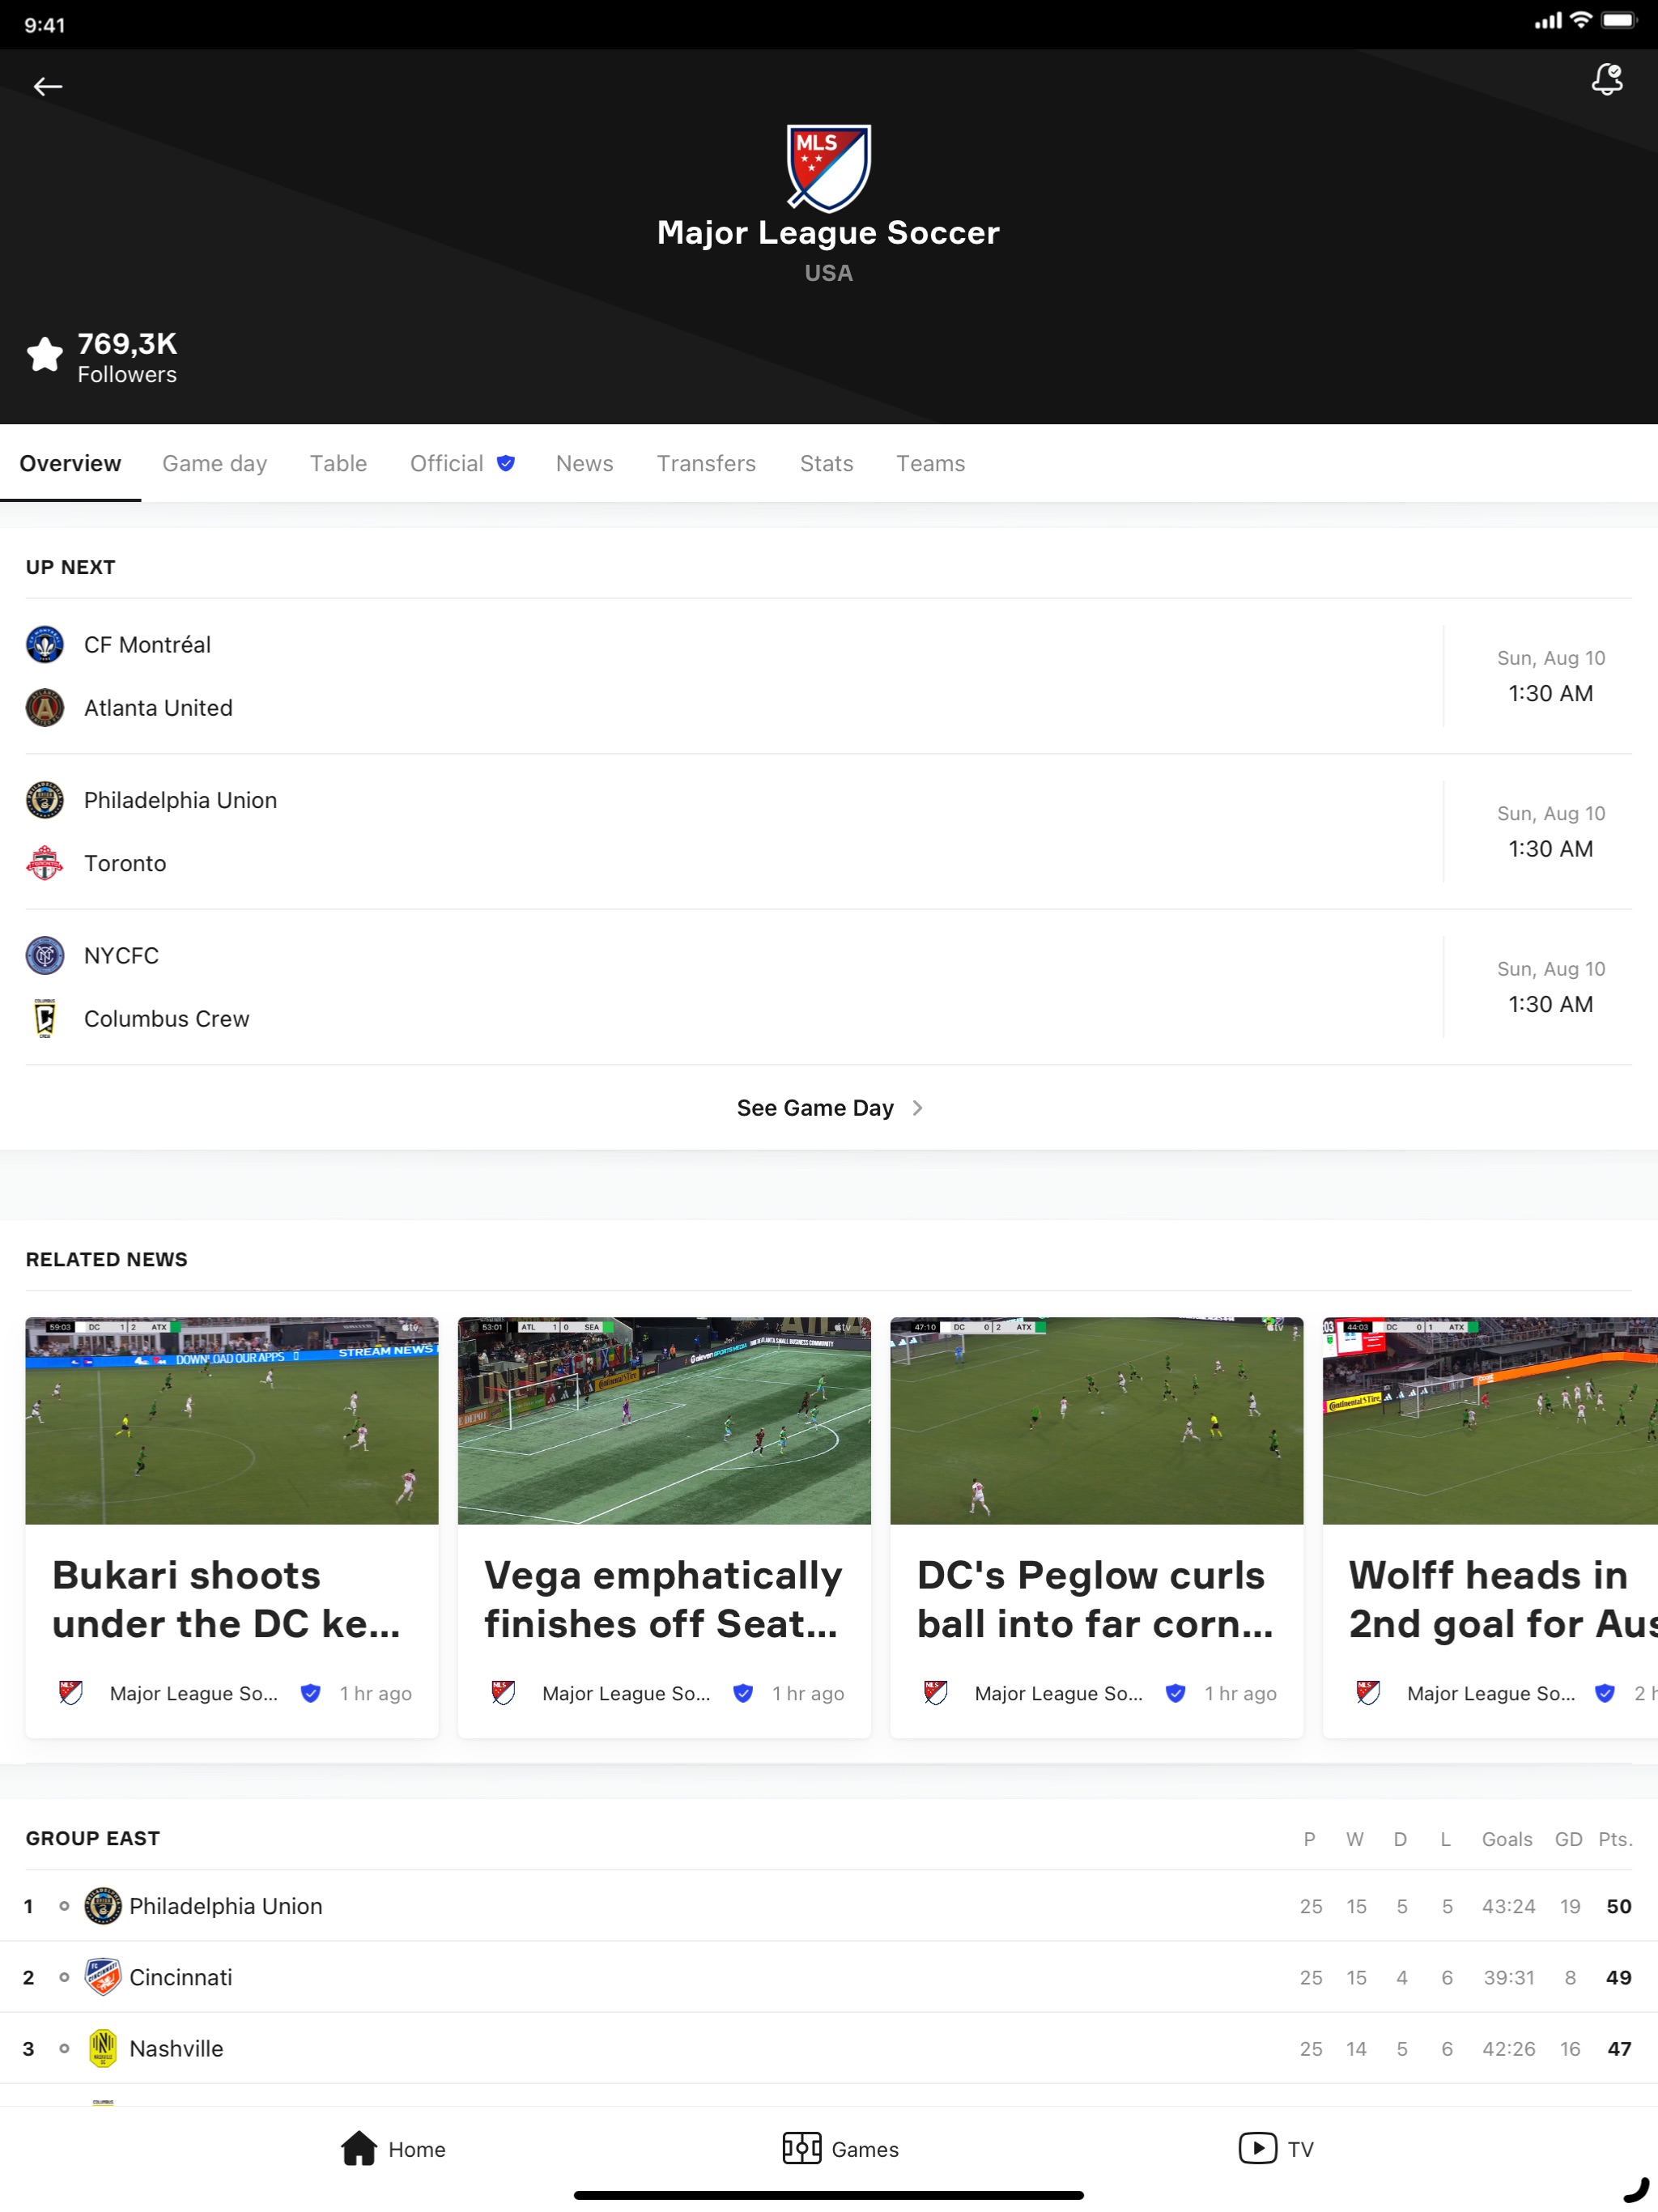Select Cincinnati standings row name

pos(181,1977)
